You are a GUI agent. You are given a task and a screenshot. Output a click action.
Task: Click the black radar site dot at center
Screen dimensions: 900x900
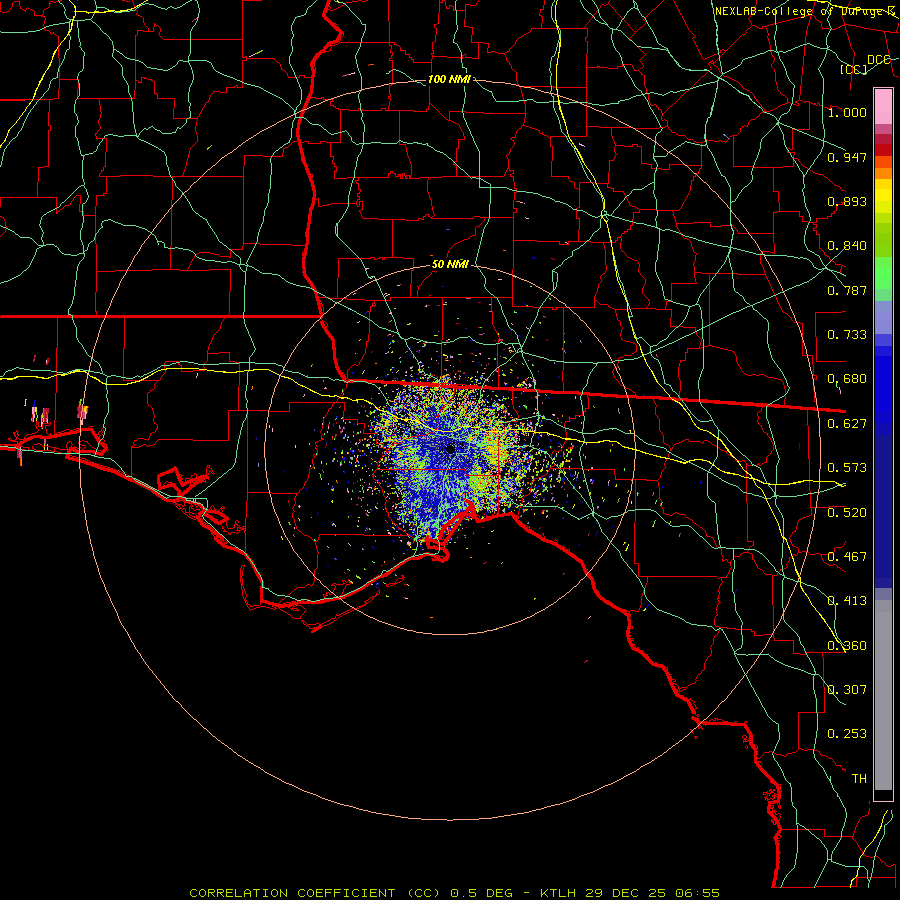(450, 449)
